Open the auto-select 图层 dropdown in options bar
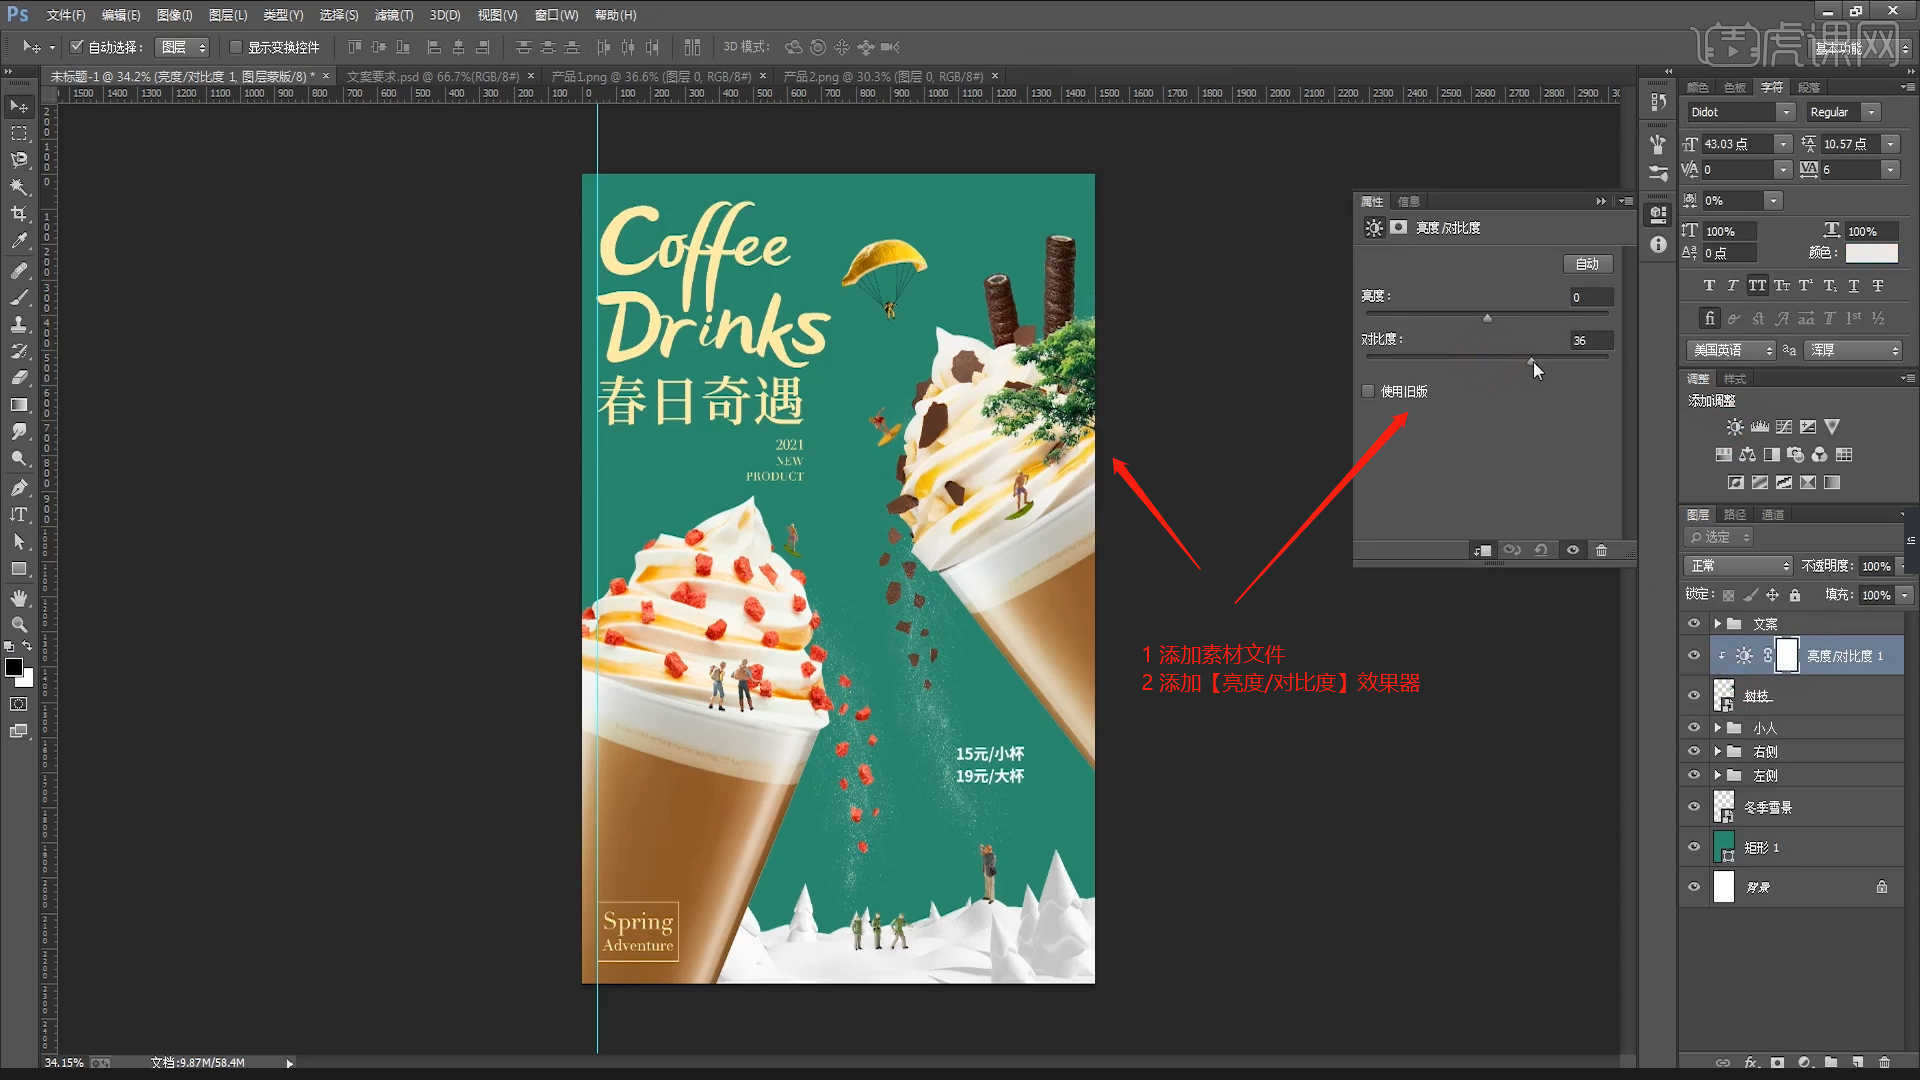1920x1080 pixels. click(183, 47)
